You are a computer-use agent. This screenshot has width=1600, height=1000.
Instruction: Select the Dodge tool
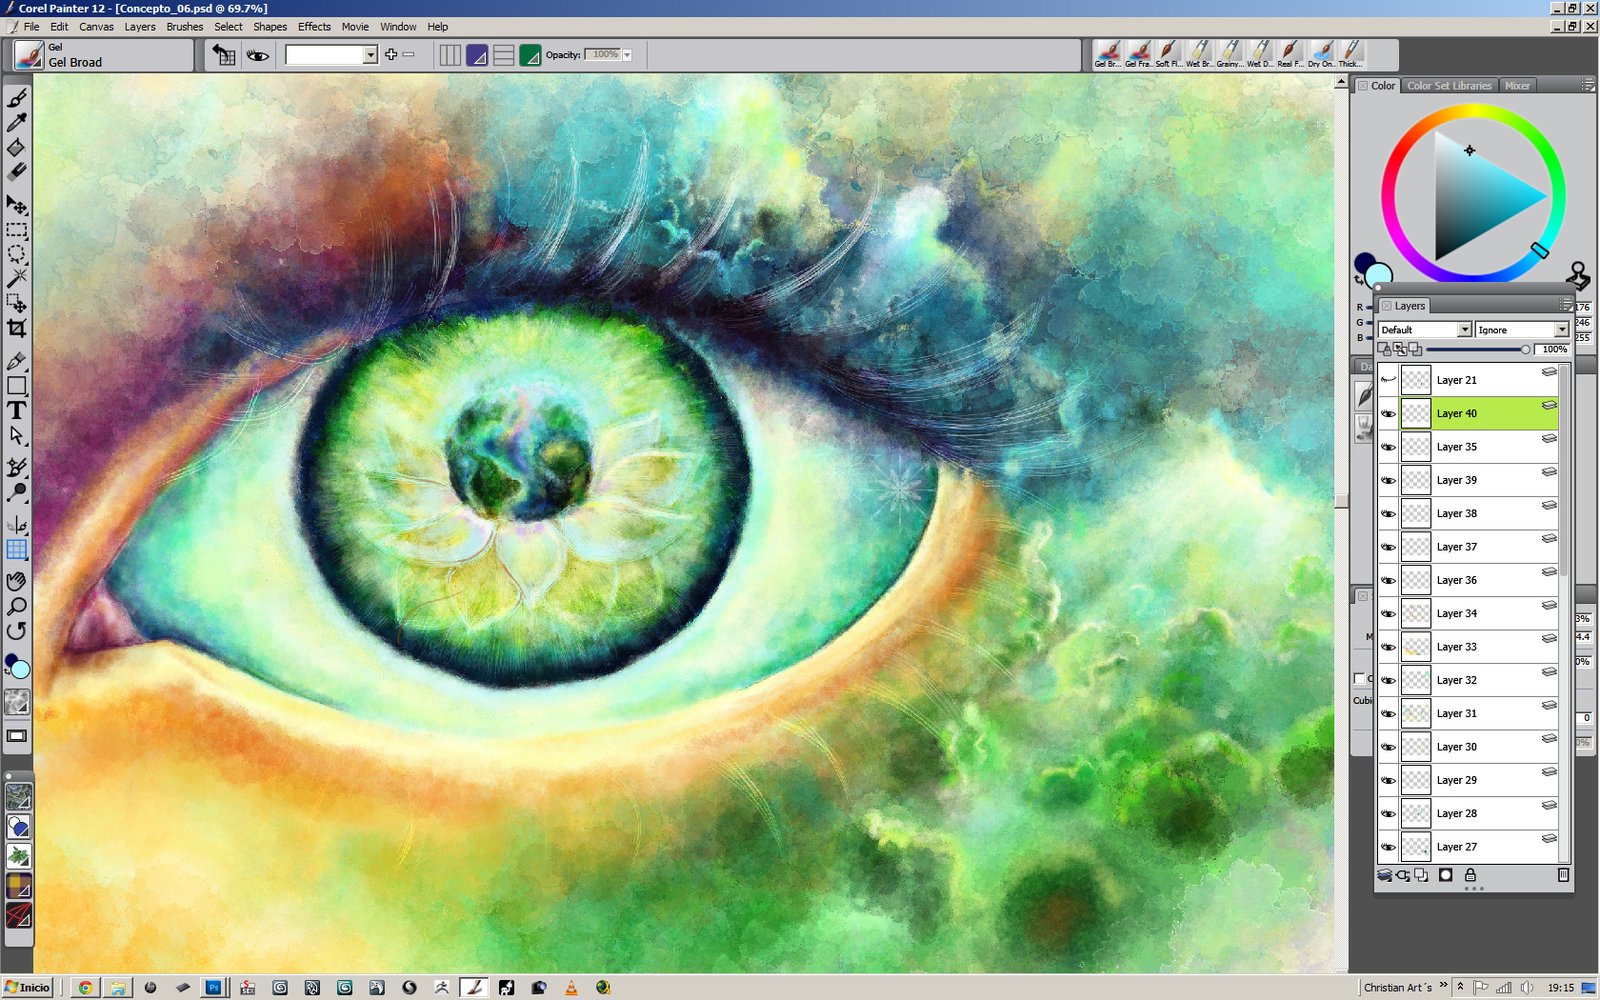17,492
